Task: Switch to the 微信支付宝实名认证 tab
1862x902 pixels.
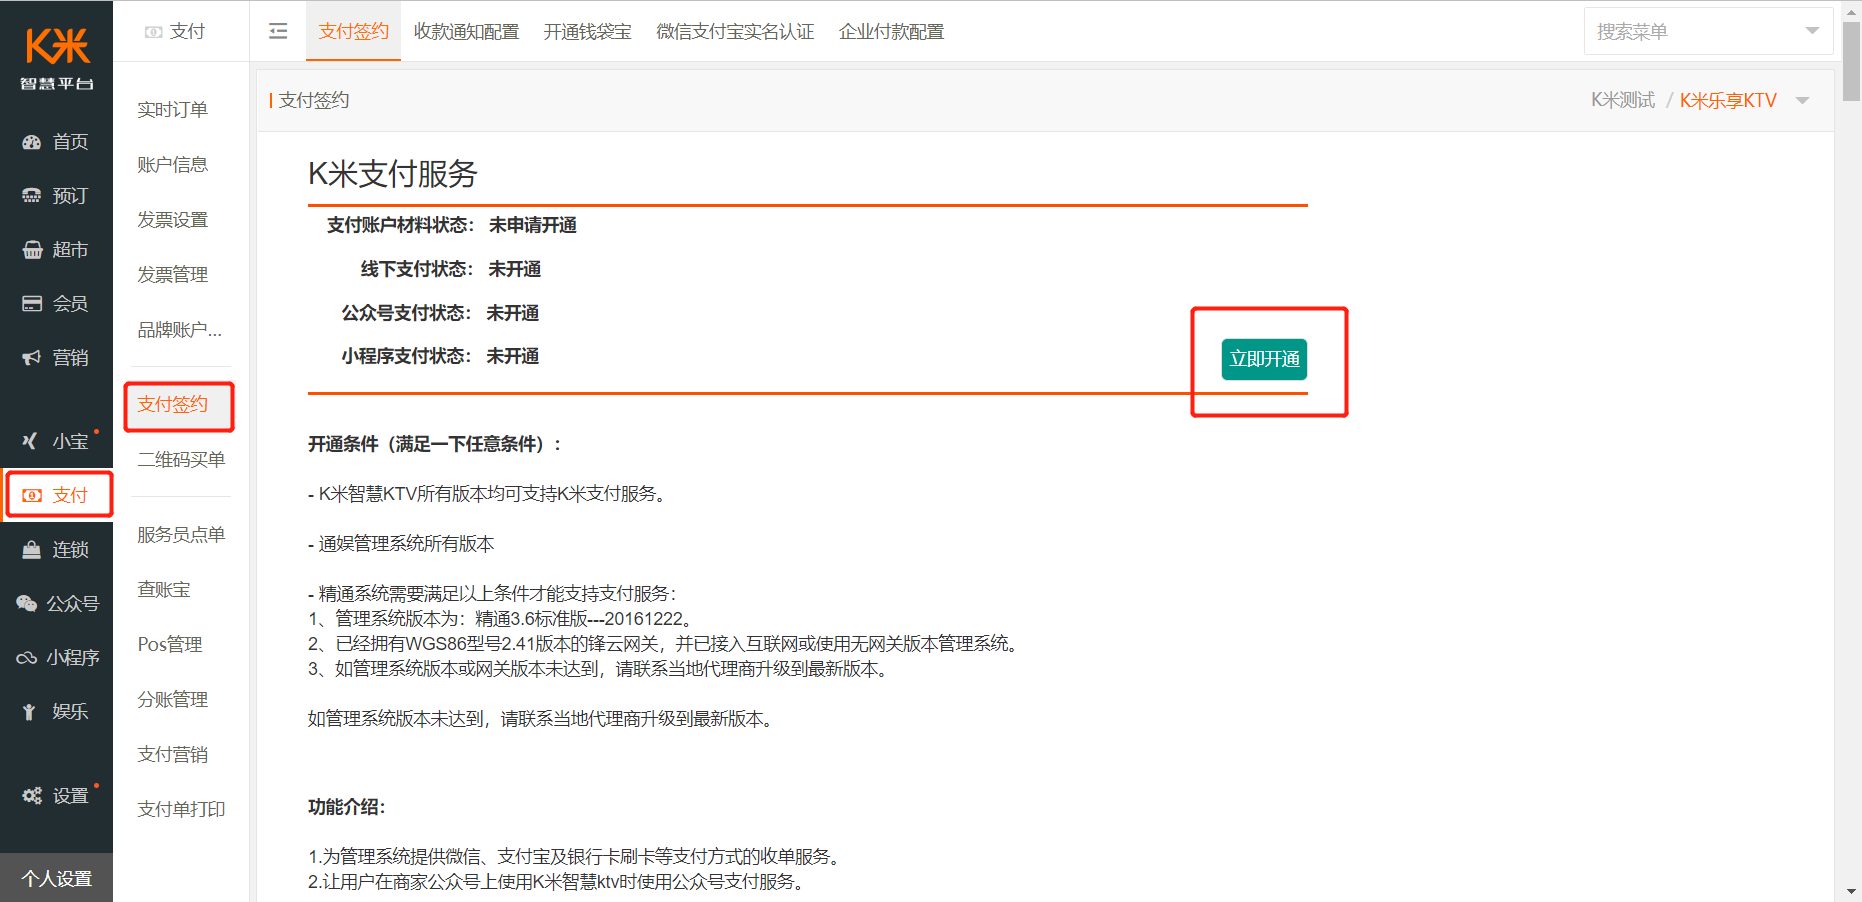Action: point(735,31)
